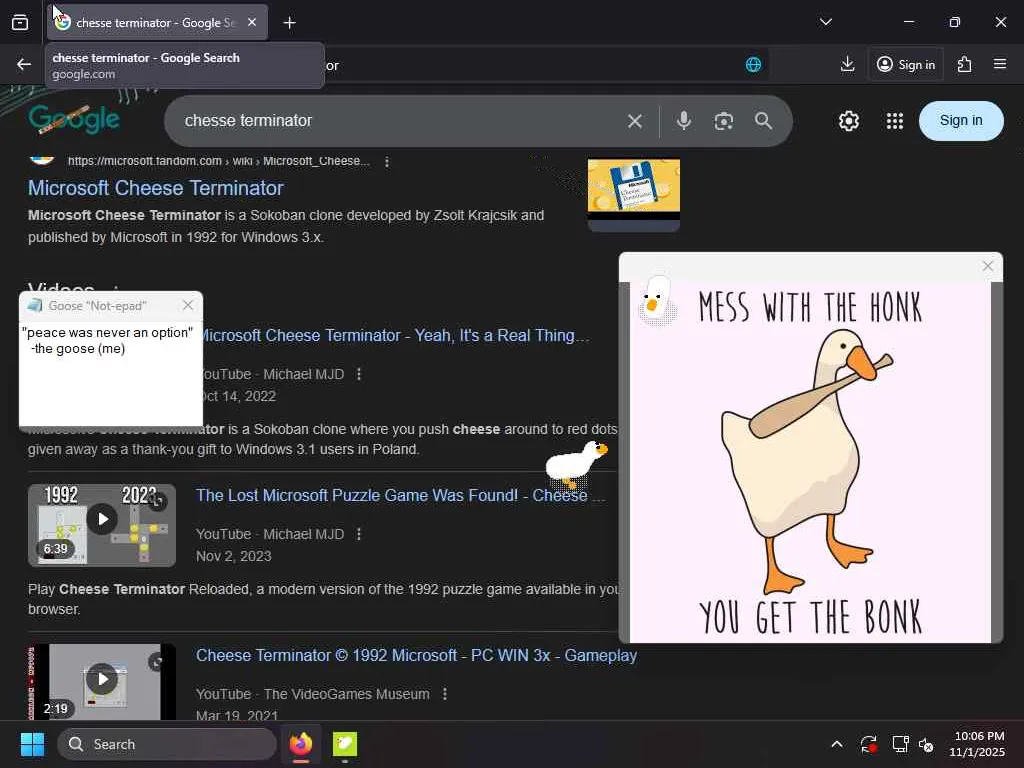The width and height of the screenshot is (1024, 768).
Task: Open network status tray icon
Action: 901,744
